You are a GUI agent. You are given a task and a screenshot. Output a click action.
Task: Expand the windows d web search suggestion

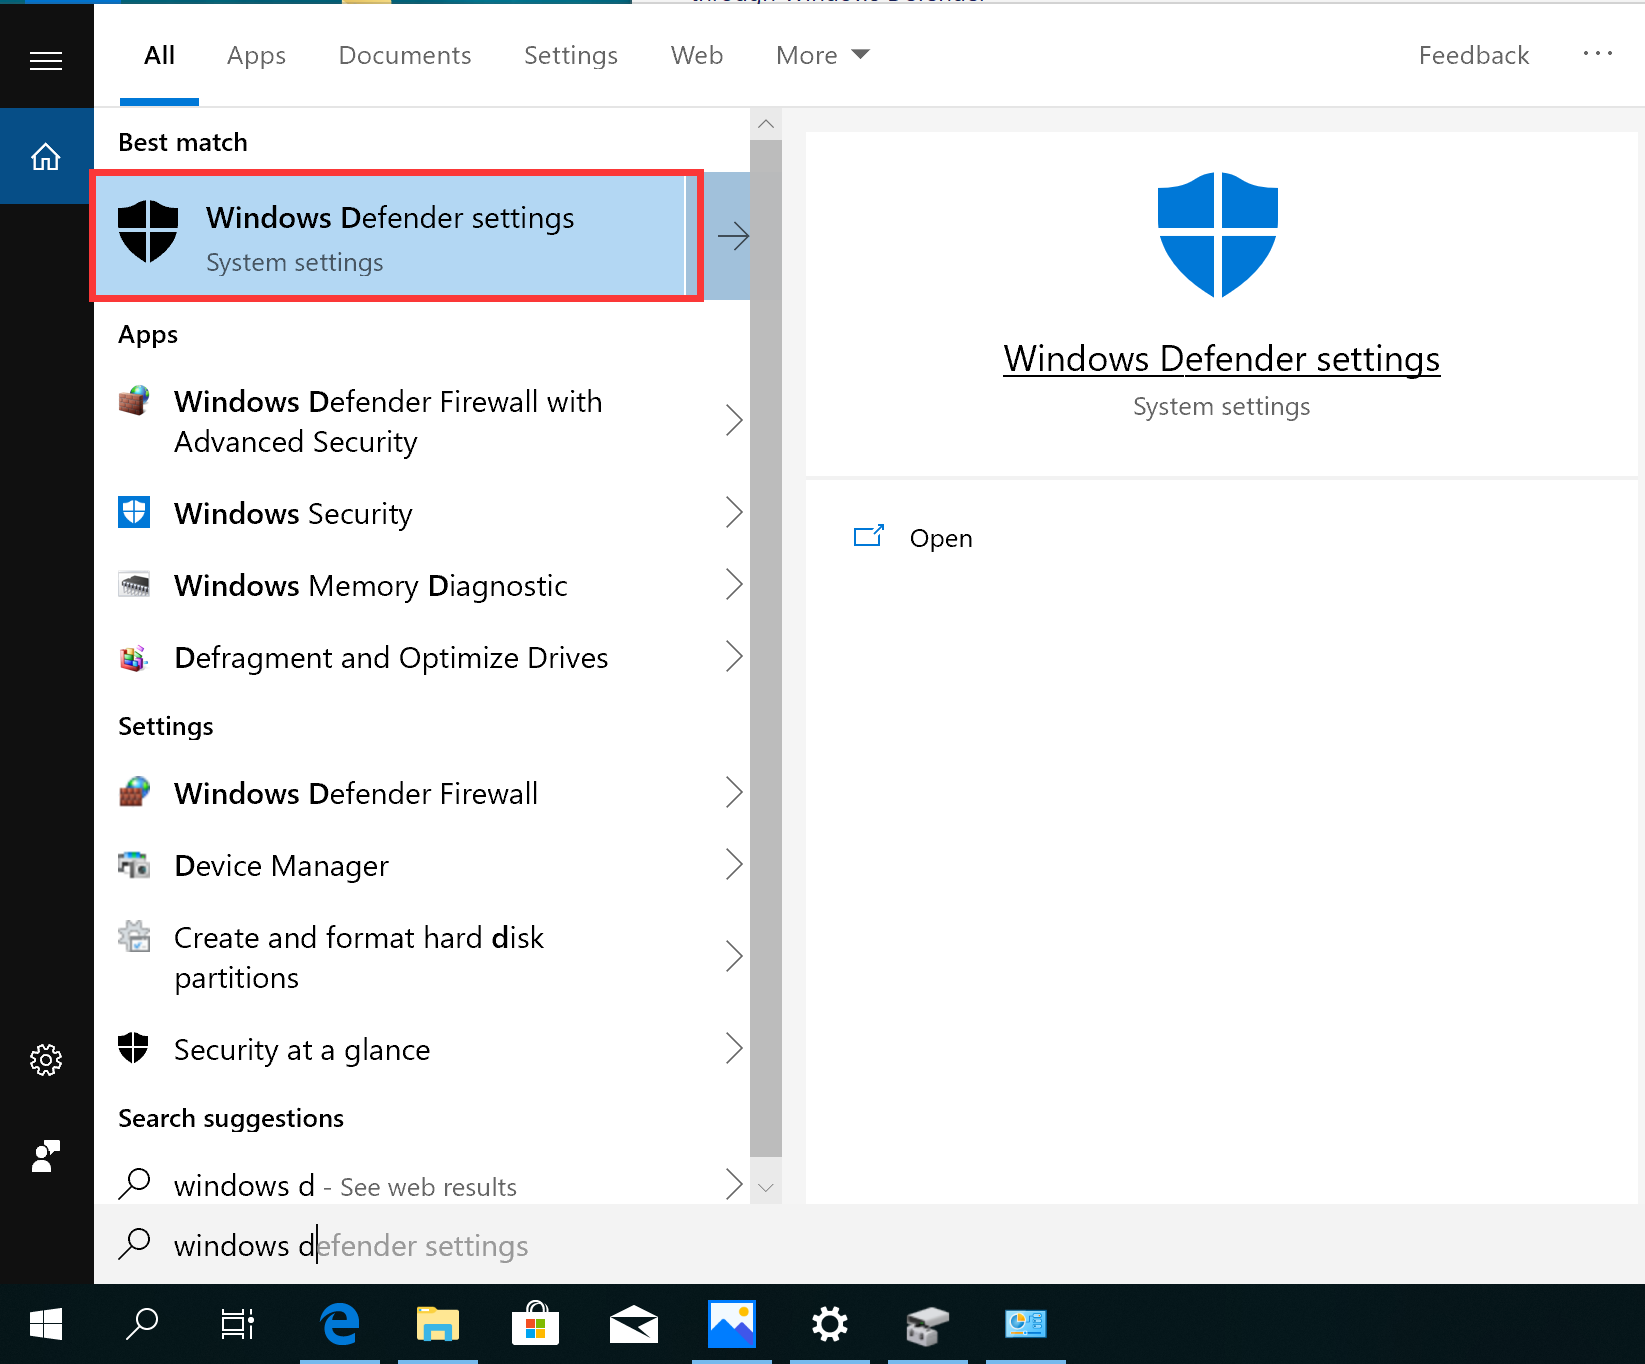[x=735, y=1184]
